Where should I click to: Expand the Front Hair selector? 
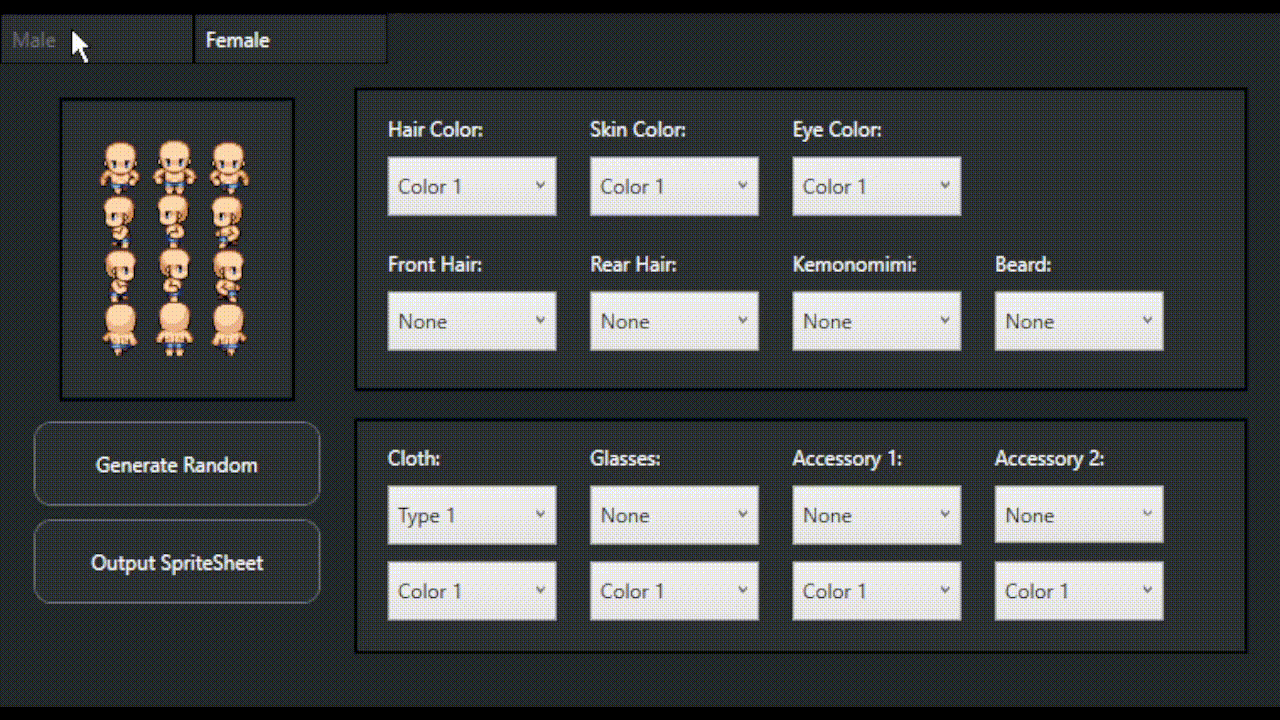pos(471,321)
